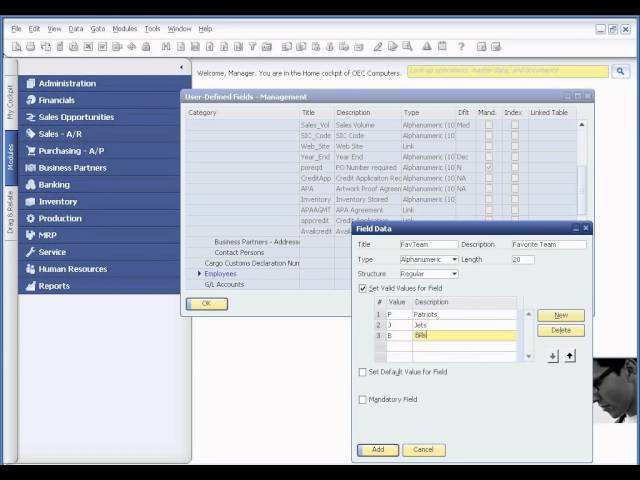
Task: Open the Human Resources module
Action: [100, 269]
